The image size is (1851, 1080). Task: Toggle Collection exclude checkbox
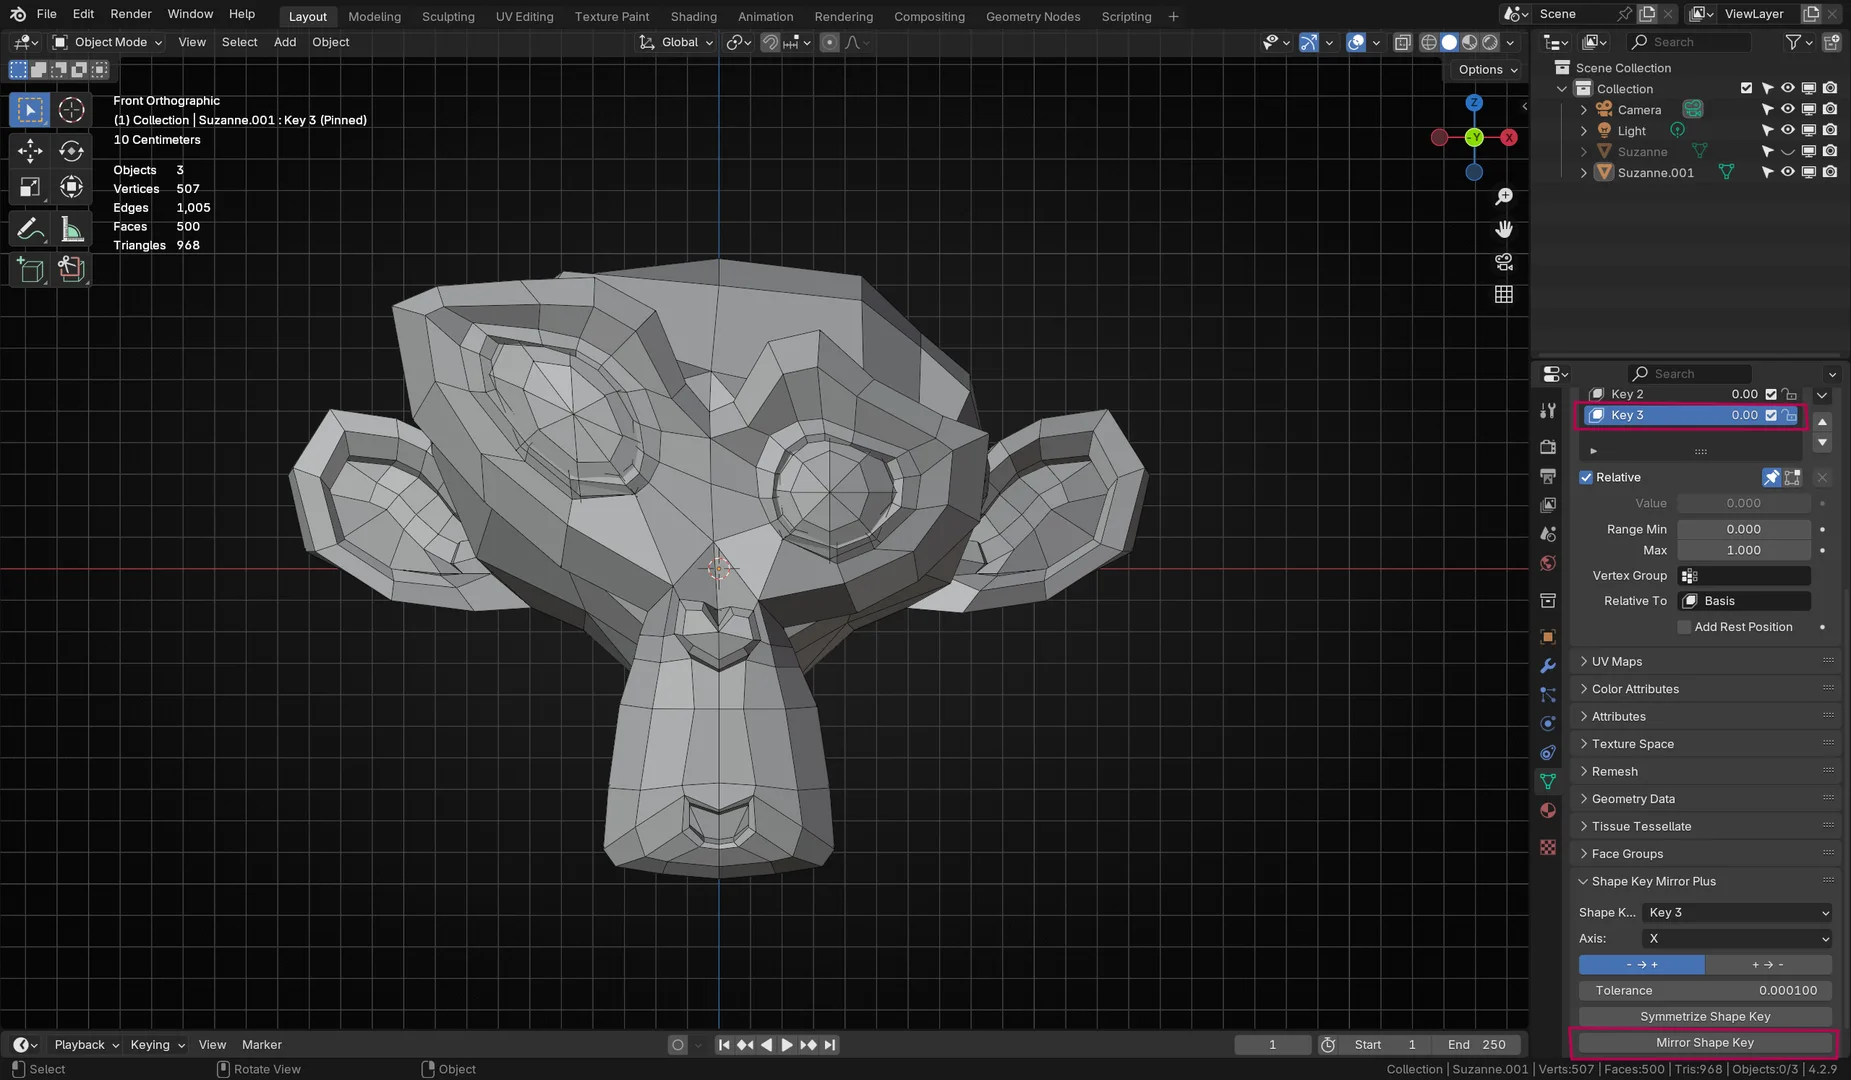[x=1746, y=88]
